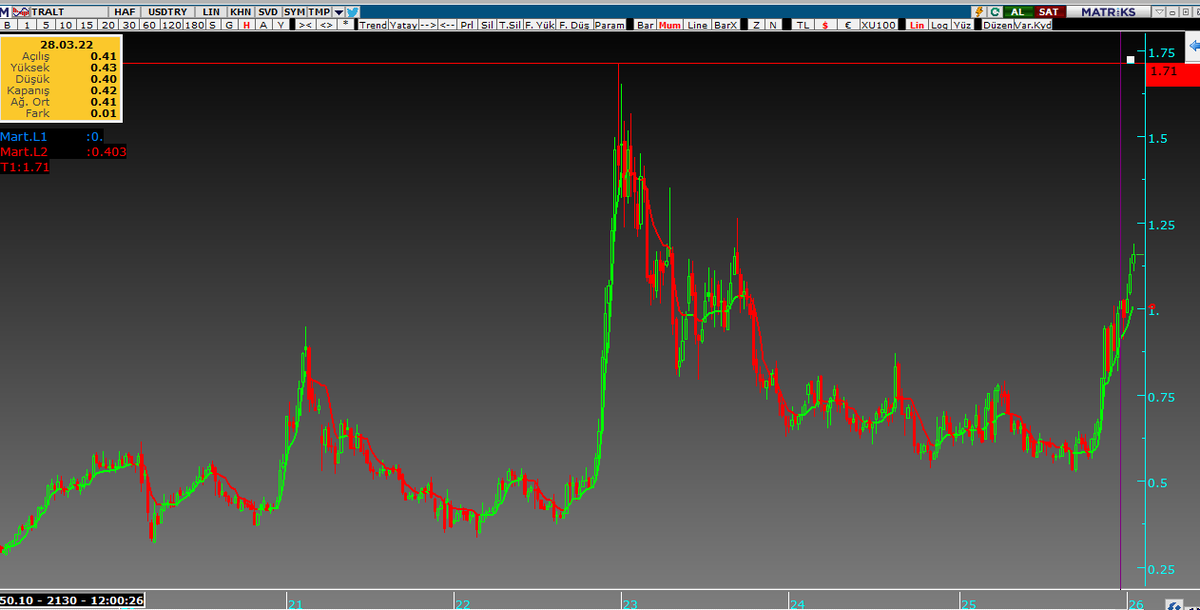Screen dimensions: 1200x610
Task: Select the G daily period button
Action: [229, 24]
